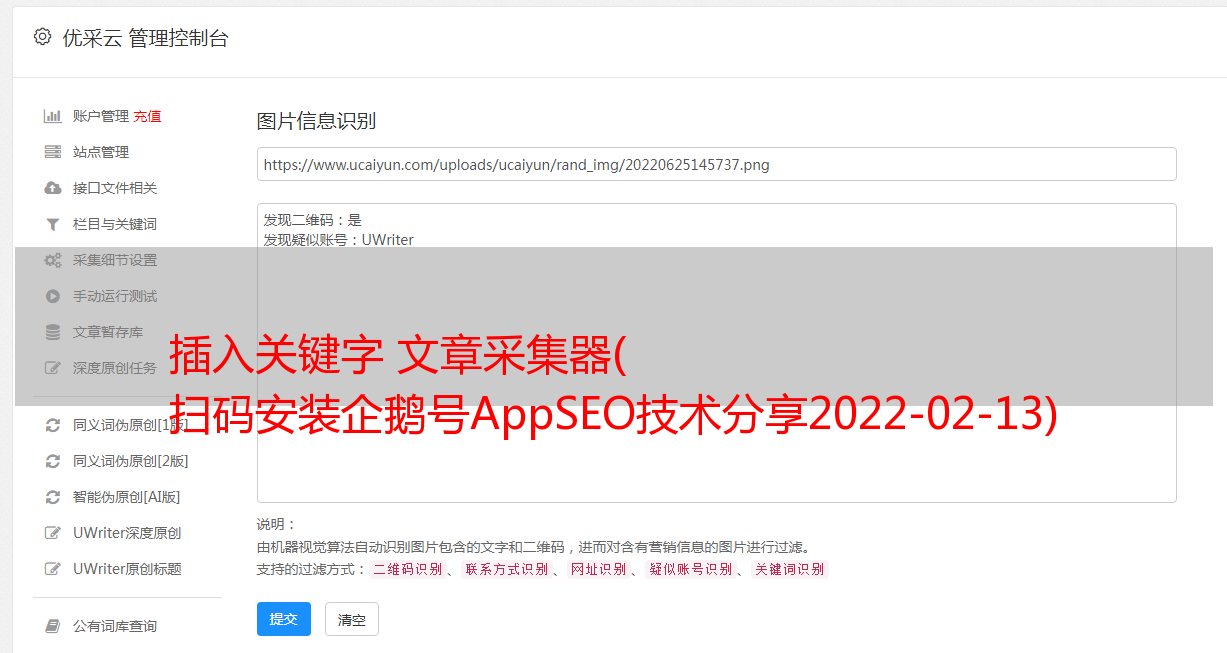Click the play circle icon for 手动运行测试
The image size is (1227, 653).
[x=53, y=296]
